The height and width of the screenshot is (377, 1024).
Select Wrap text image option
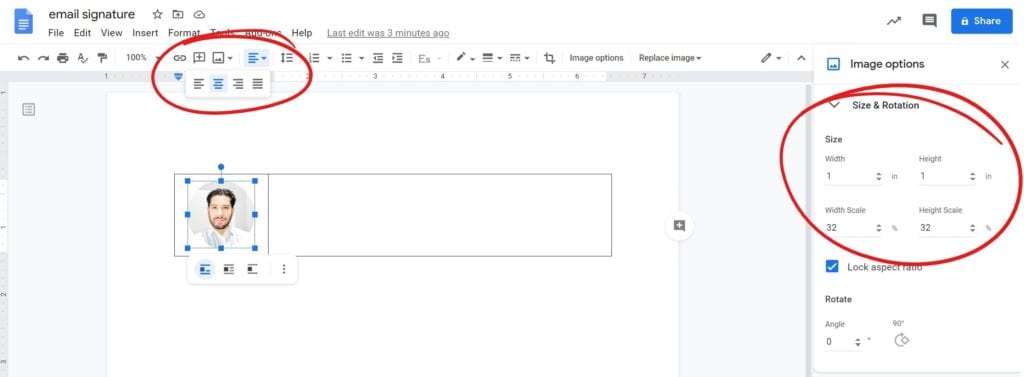[x=229, y=269]
